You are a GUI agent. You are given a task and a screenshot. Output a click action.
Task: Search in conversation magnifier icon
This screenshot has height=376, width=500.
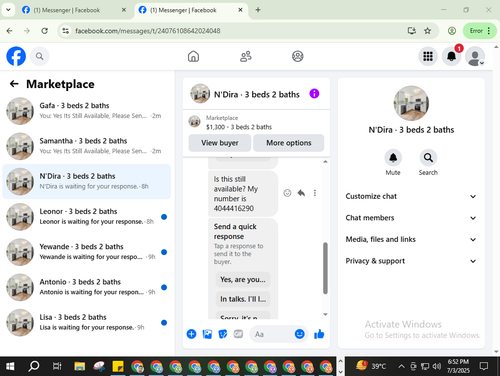coord(428,157)
